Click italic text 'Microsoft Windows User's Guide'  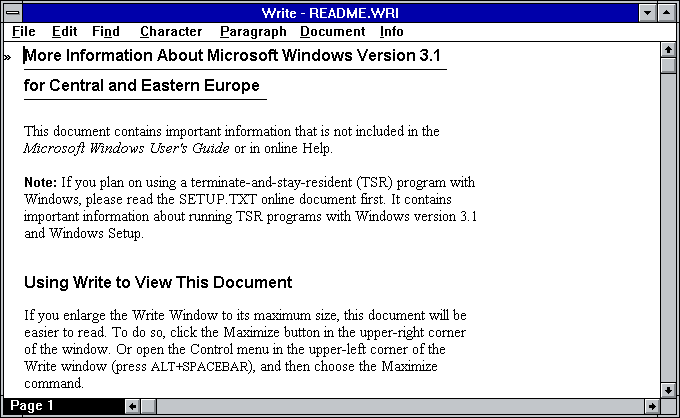click(x=126, y=148)
